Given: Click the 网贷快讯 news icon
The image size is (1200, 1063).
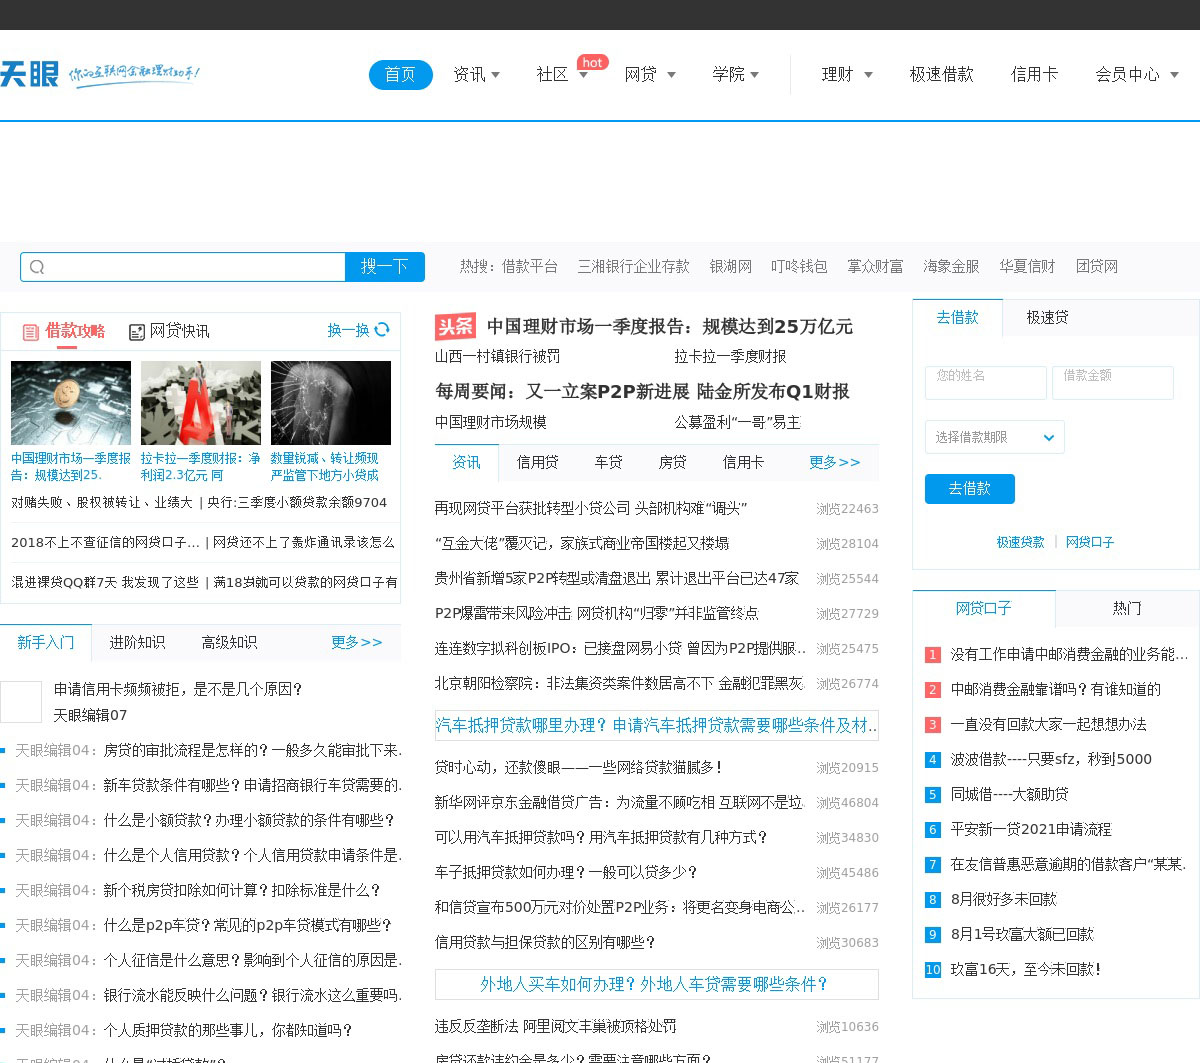Looking at the screenshot, I should pyautogui.click(x=137, y=332).
